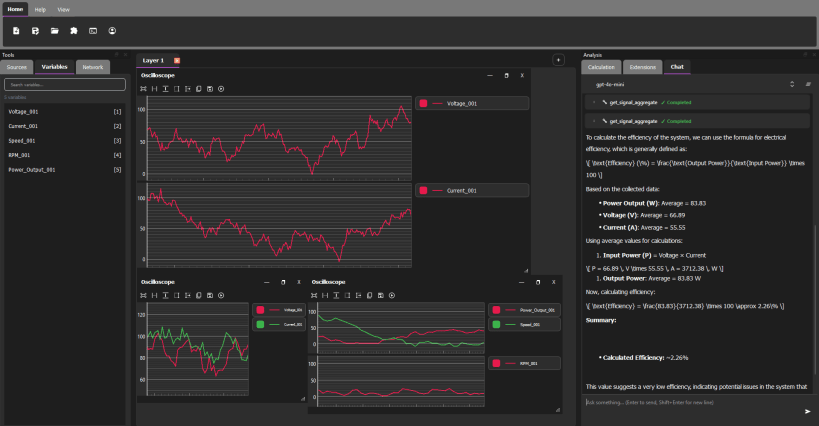Screen dimensions: 819x426
Task: Open the terminal console icon
Action: pyautogui.click(x=93, y=31)
